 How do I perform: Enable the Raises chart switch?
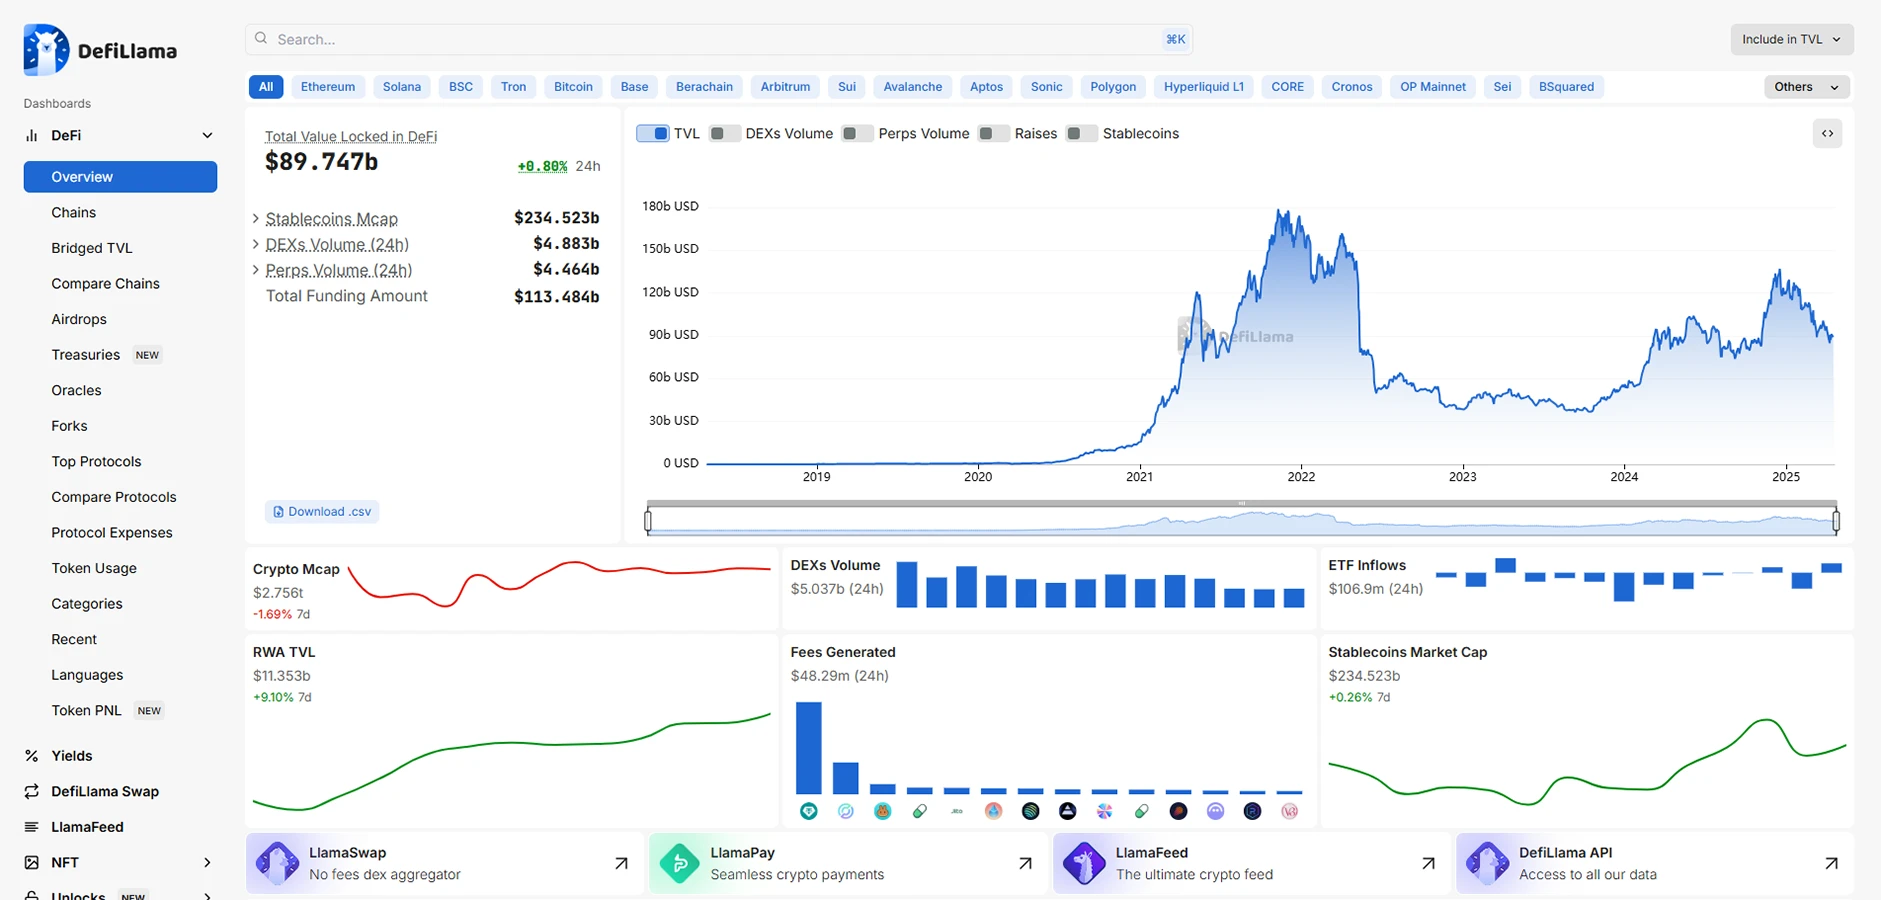pyautogui.click(x=993, y=134)
